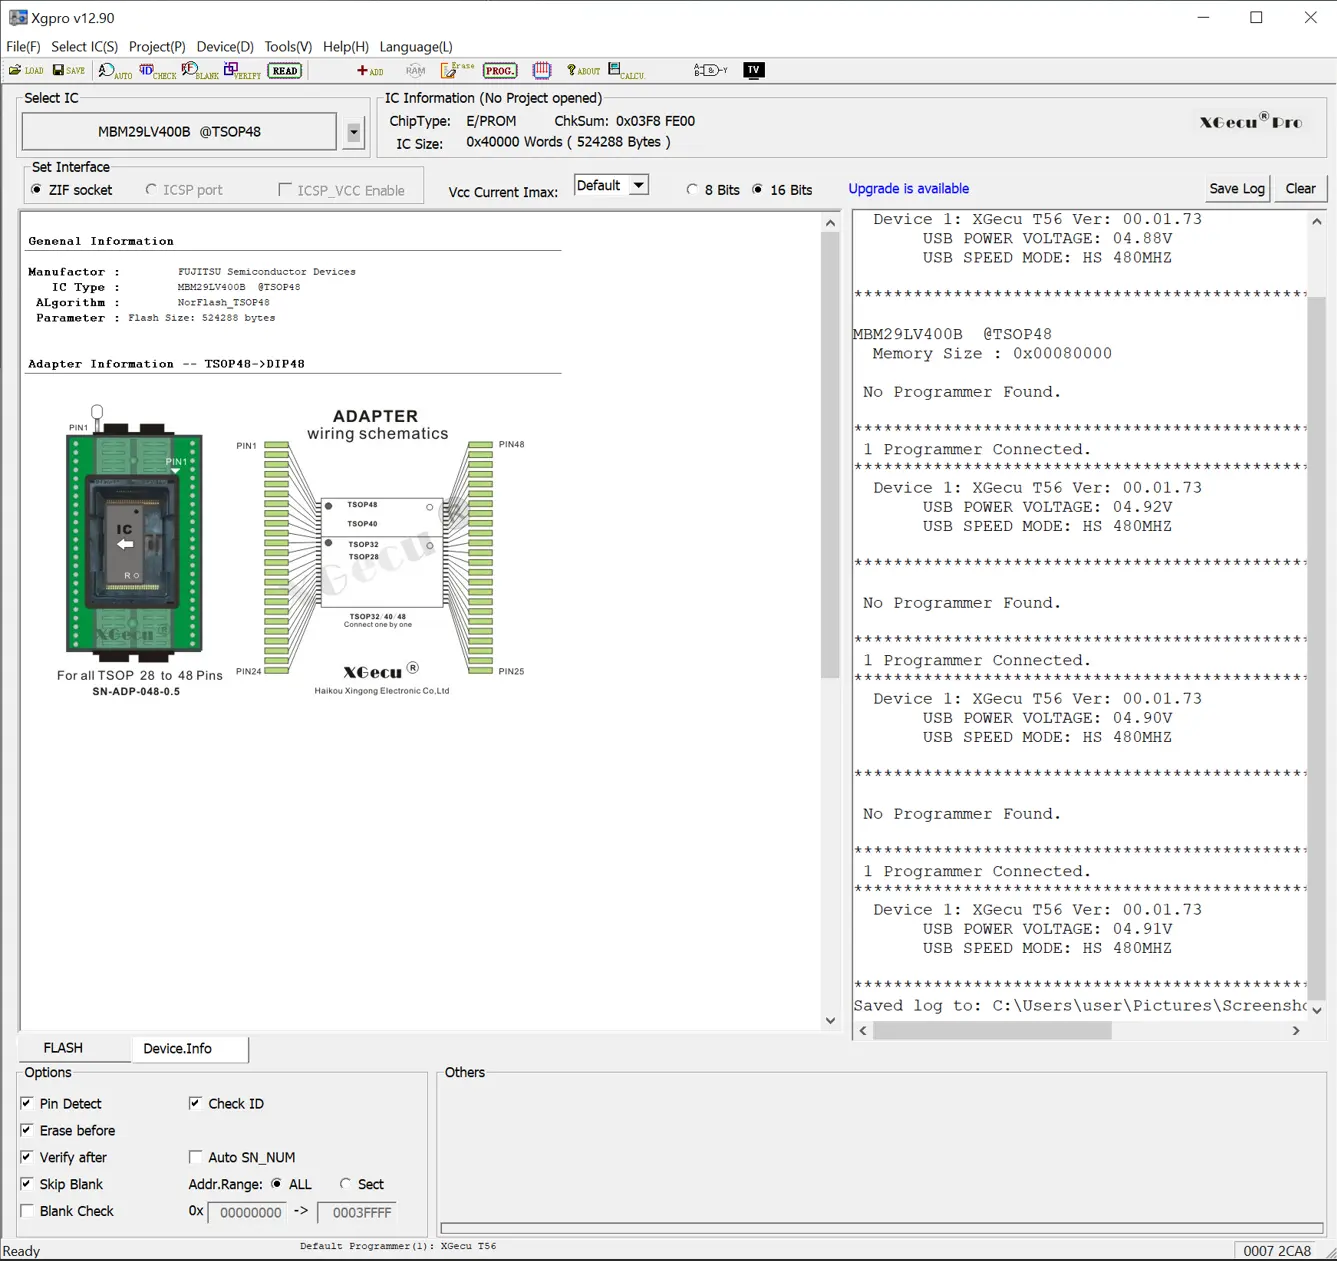This screenshot has height=1261, width=1337.
Task: Toggle the Skip Blank checkbox
Action: point(62,1185)
